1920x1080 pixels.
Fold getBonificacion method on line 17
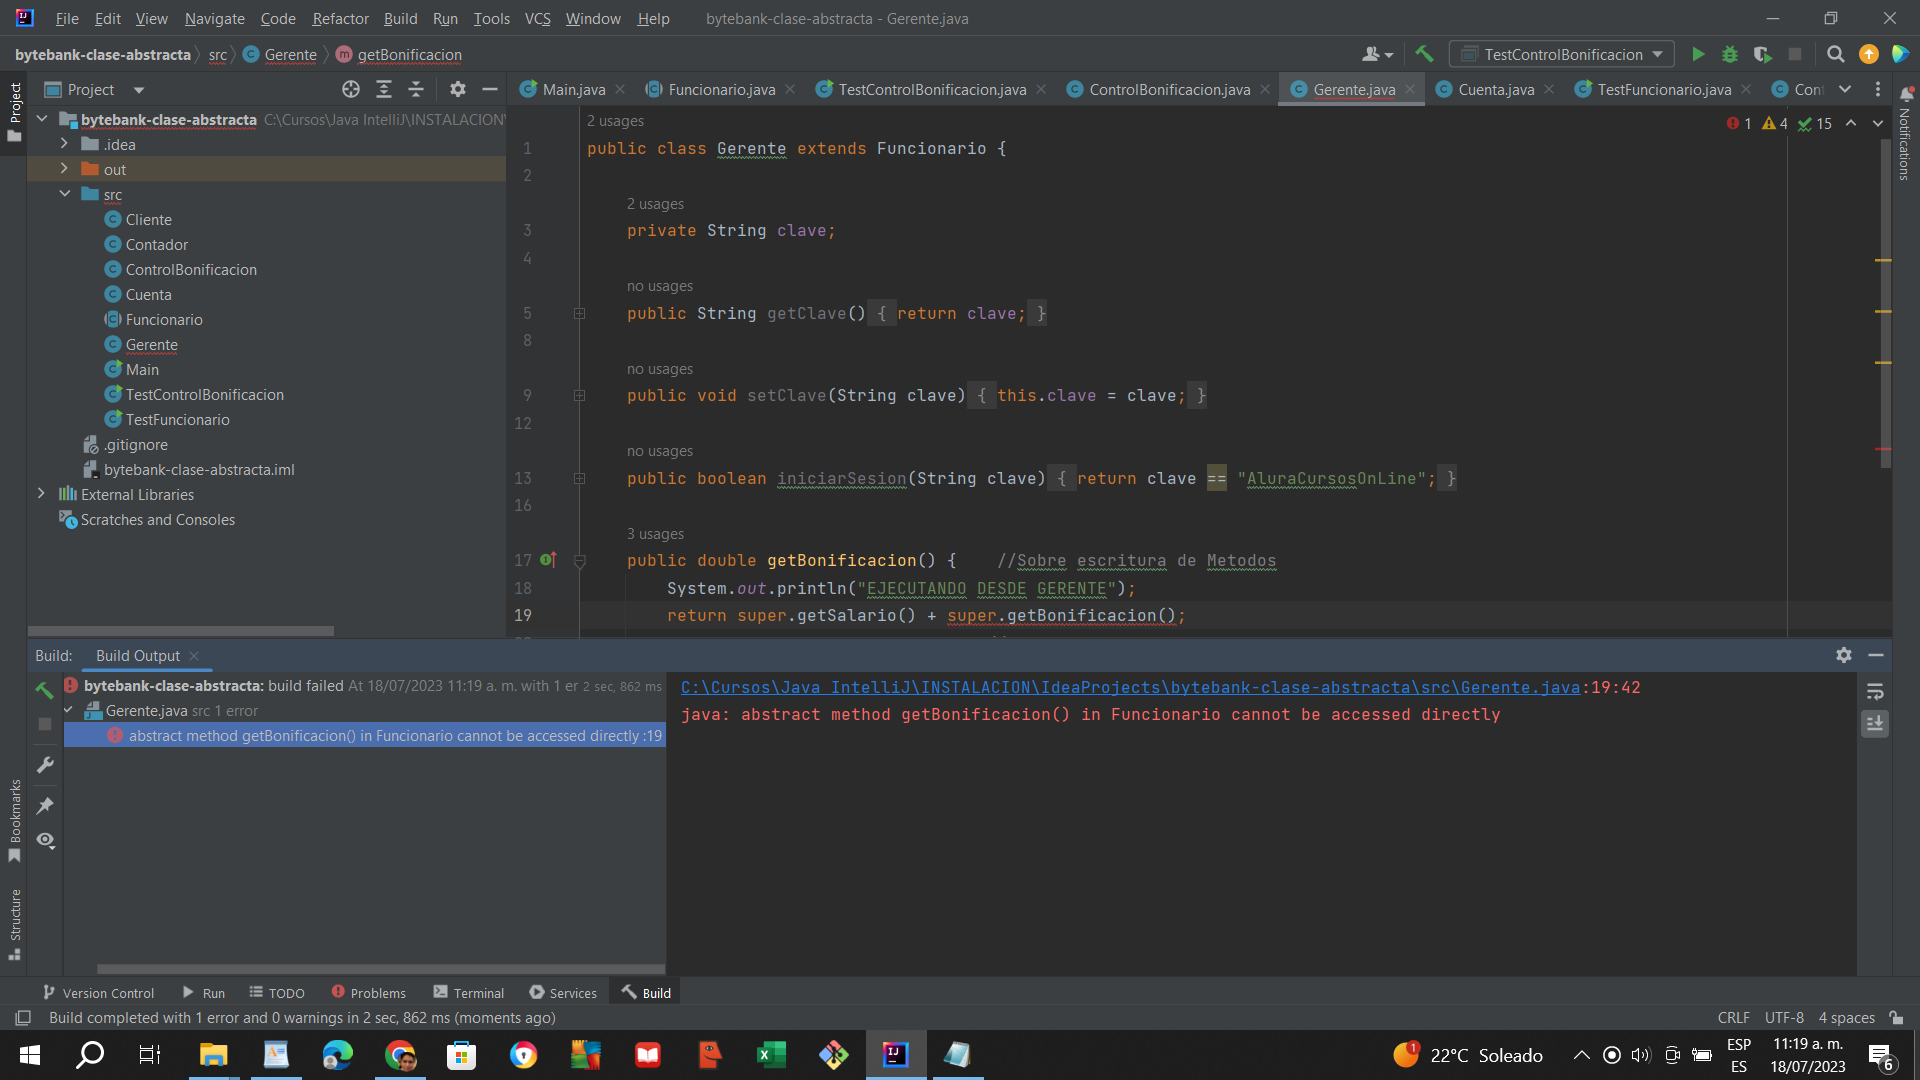coord(579,561)
